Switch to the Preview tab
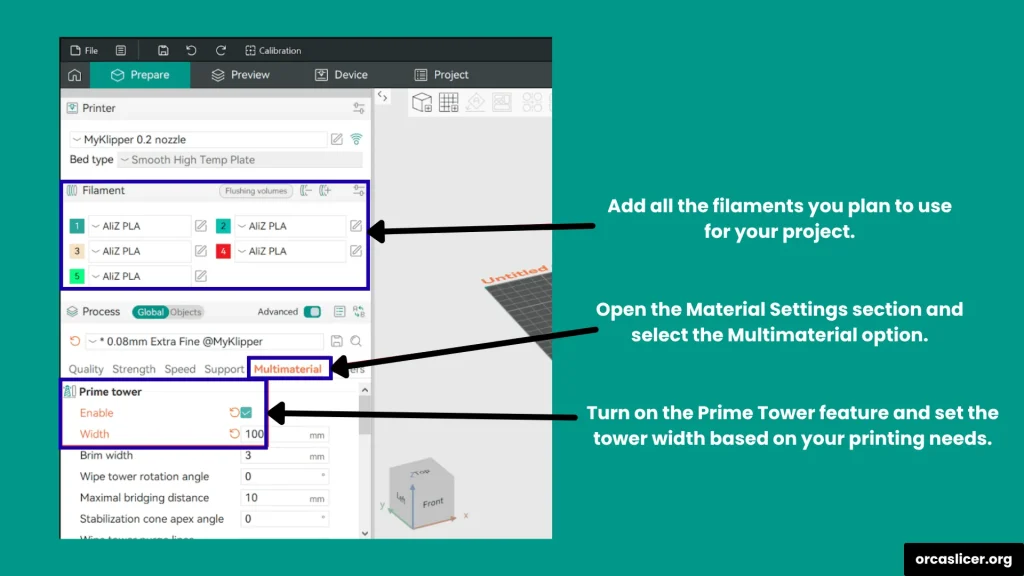Viewport: 1024px width, 576px height. [241, 75]
